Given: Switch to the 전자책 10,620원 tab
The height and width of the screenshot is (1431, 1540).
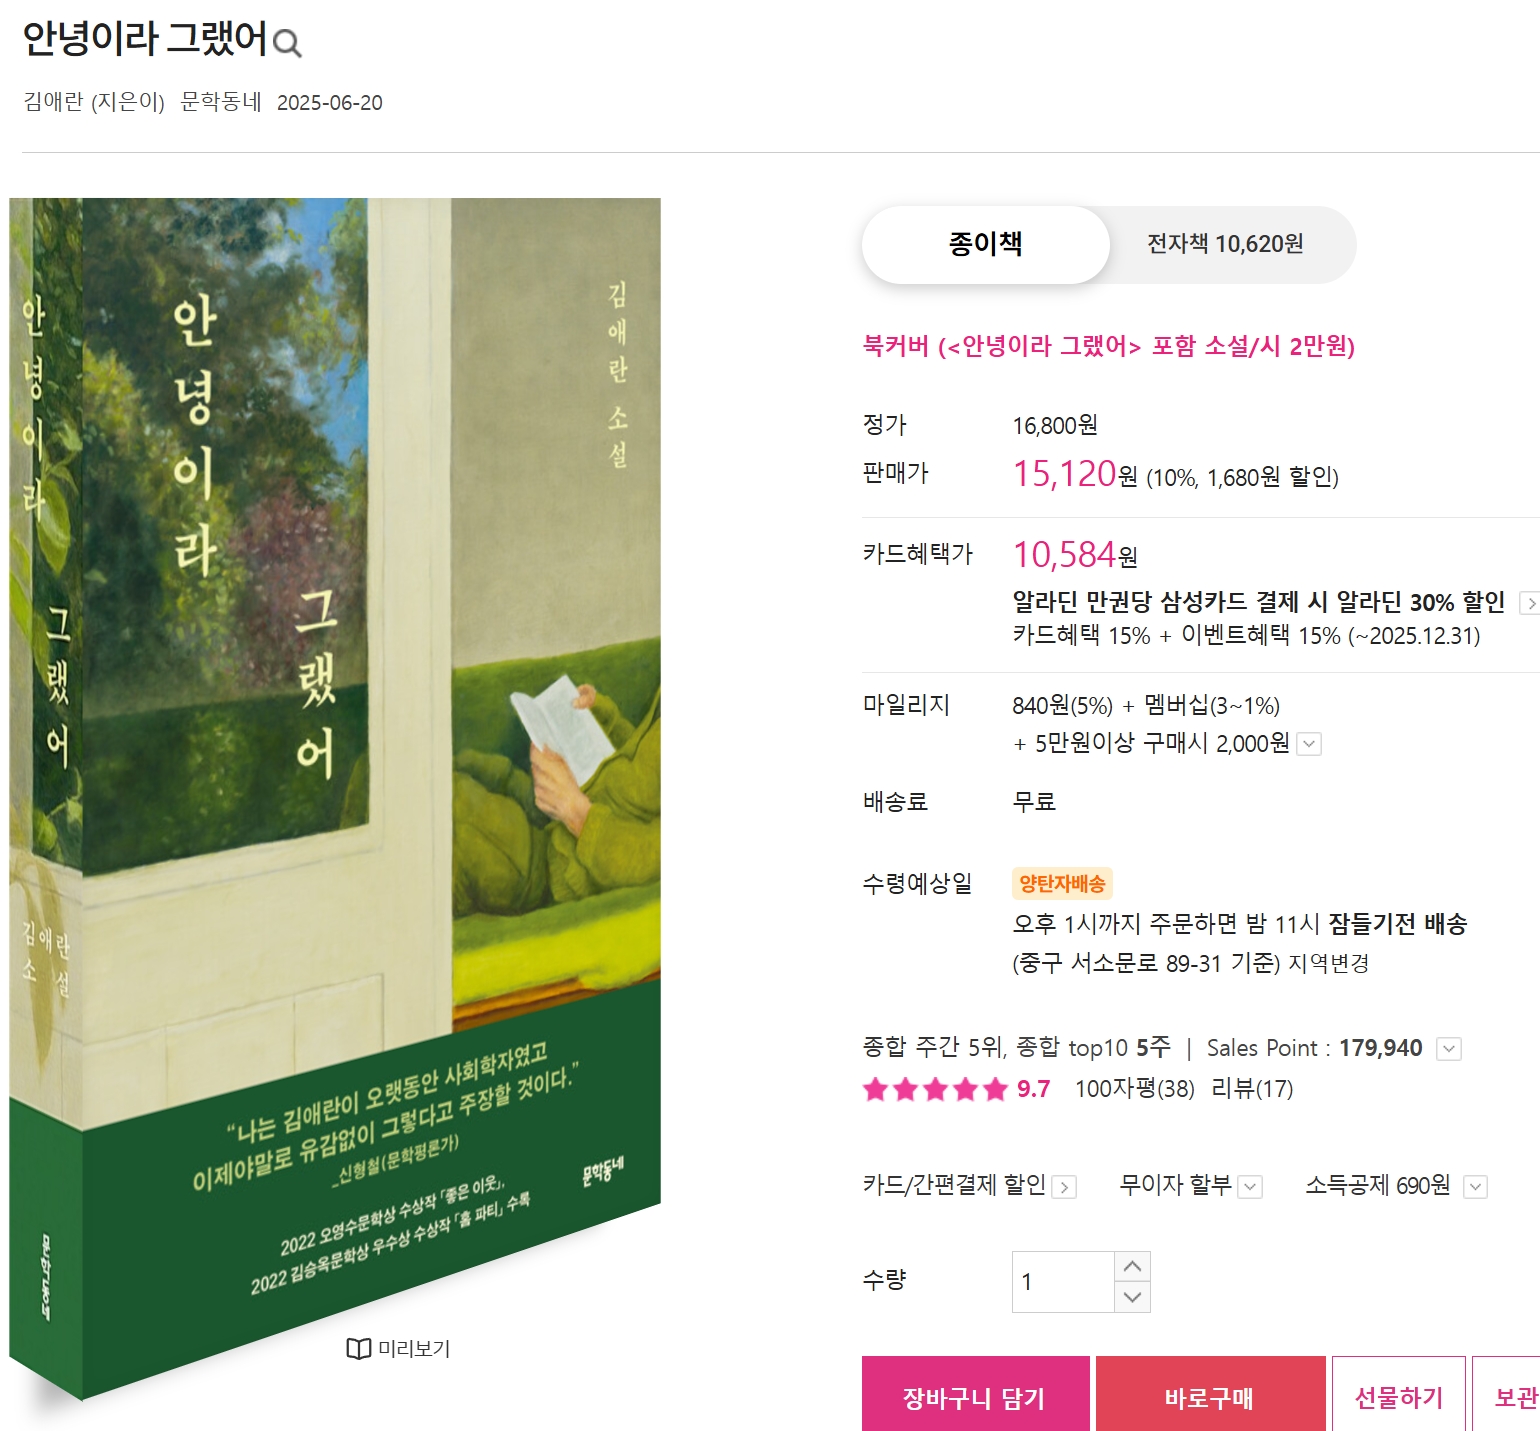Looking at the screenshot, I should [1225, 245].
